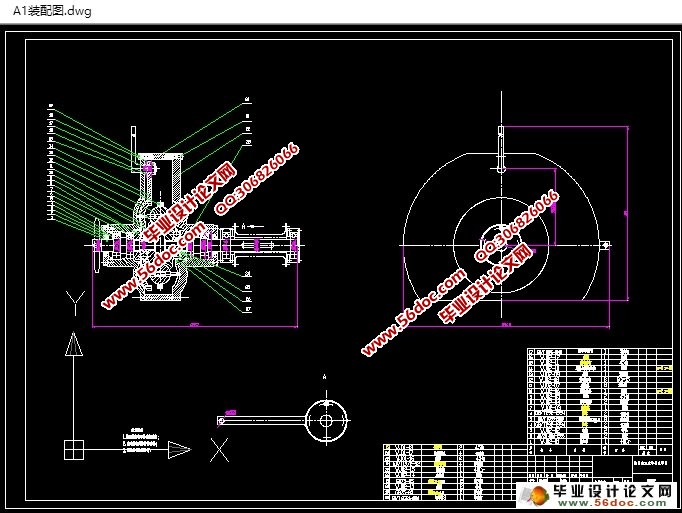Viewport: 682px width, 513px height.
Task: Select the small circular wheel in view A
Action: coord(325,418)
